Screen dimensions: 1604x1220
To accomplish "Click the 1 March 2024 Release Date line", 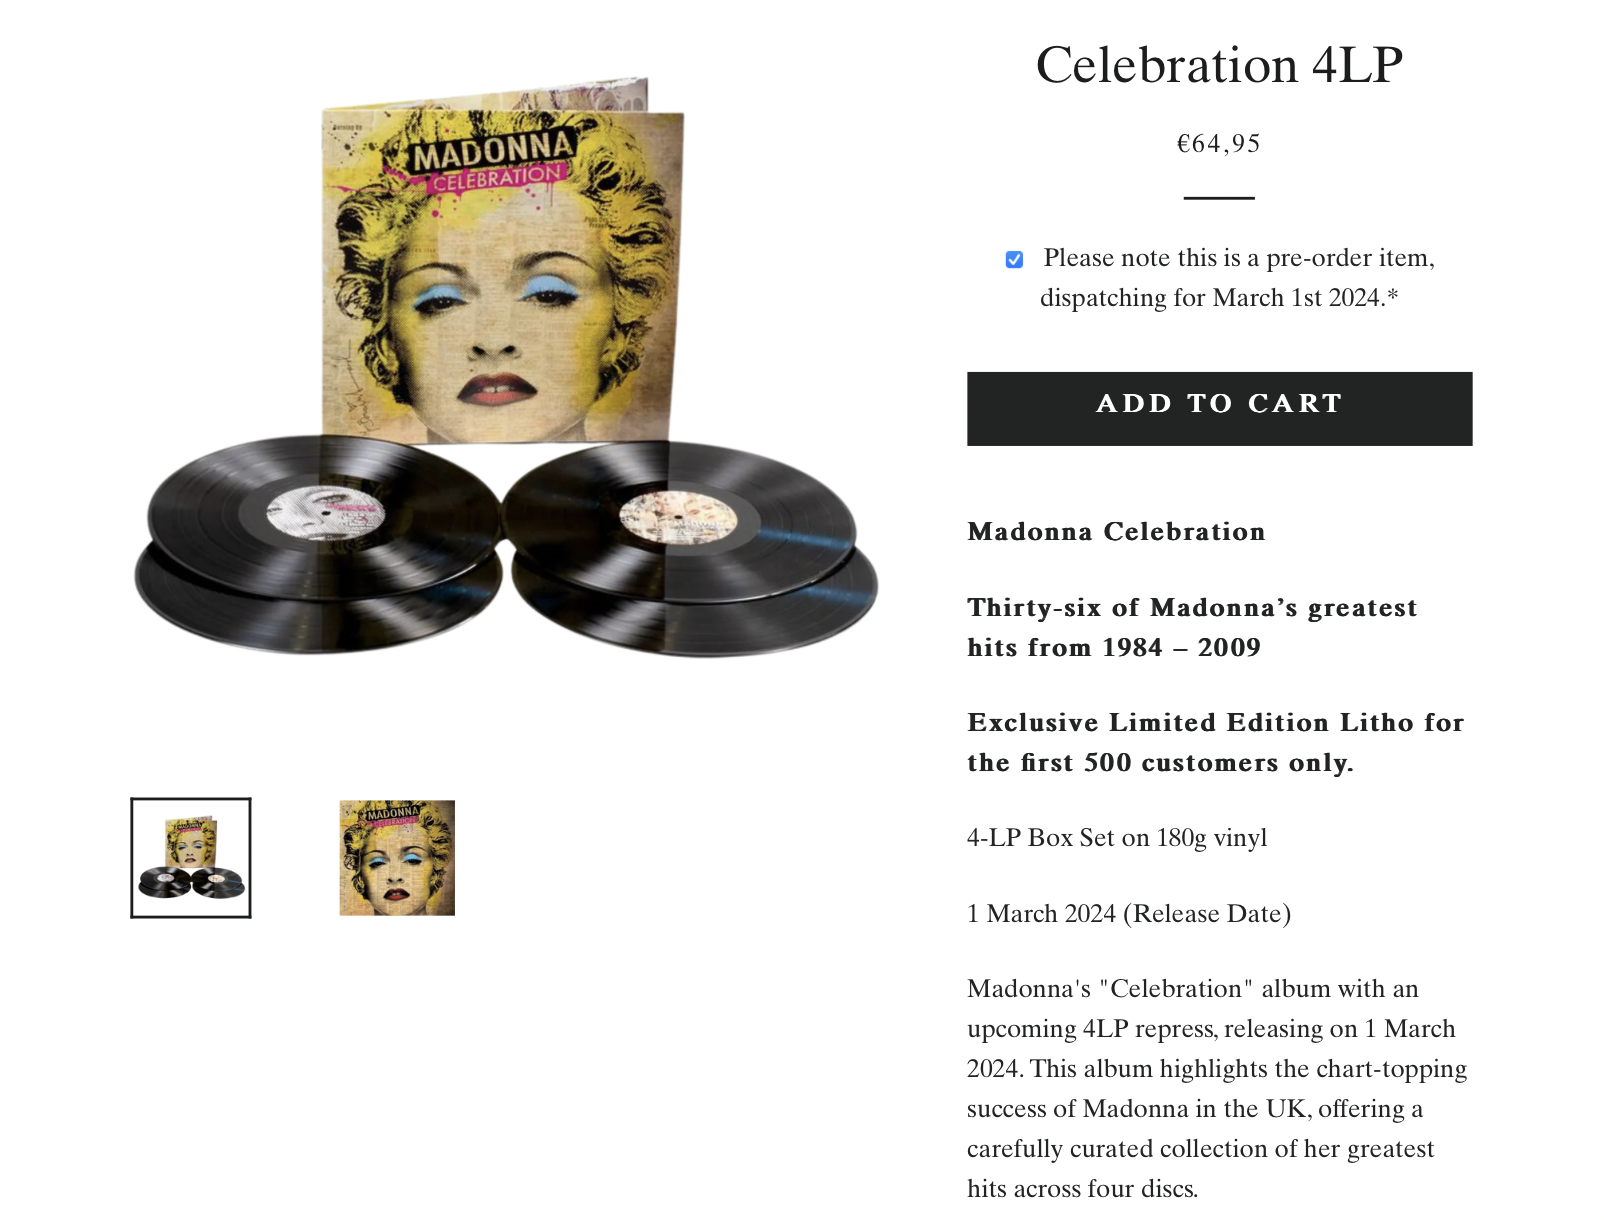I will [x=1129, y=913].
